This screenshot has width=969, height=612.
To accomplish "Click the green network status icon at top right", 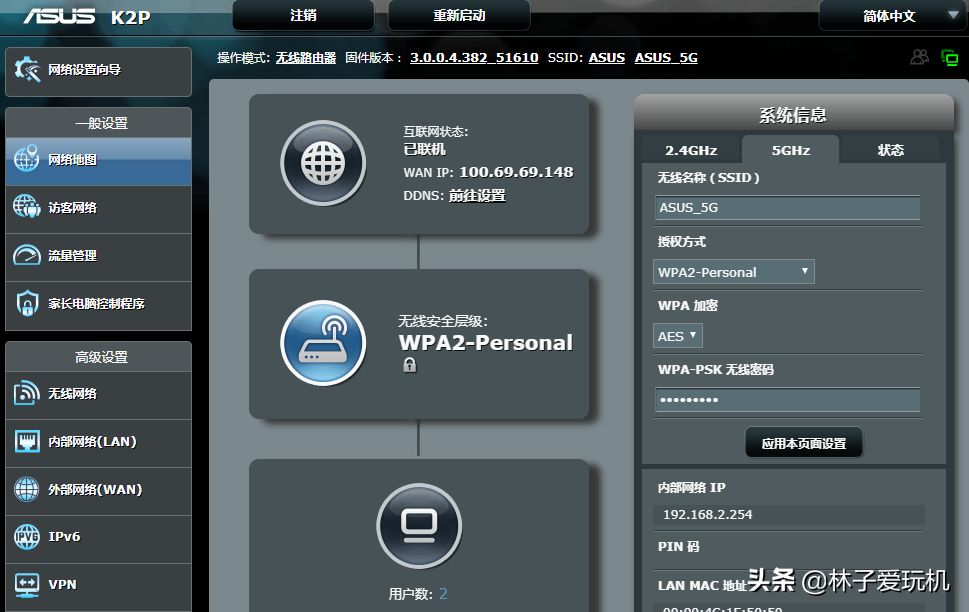I will point(949,58).
